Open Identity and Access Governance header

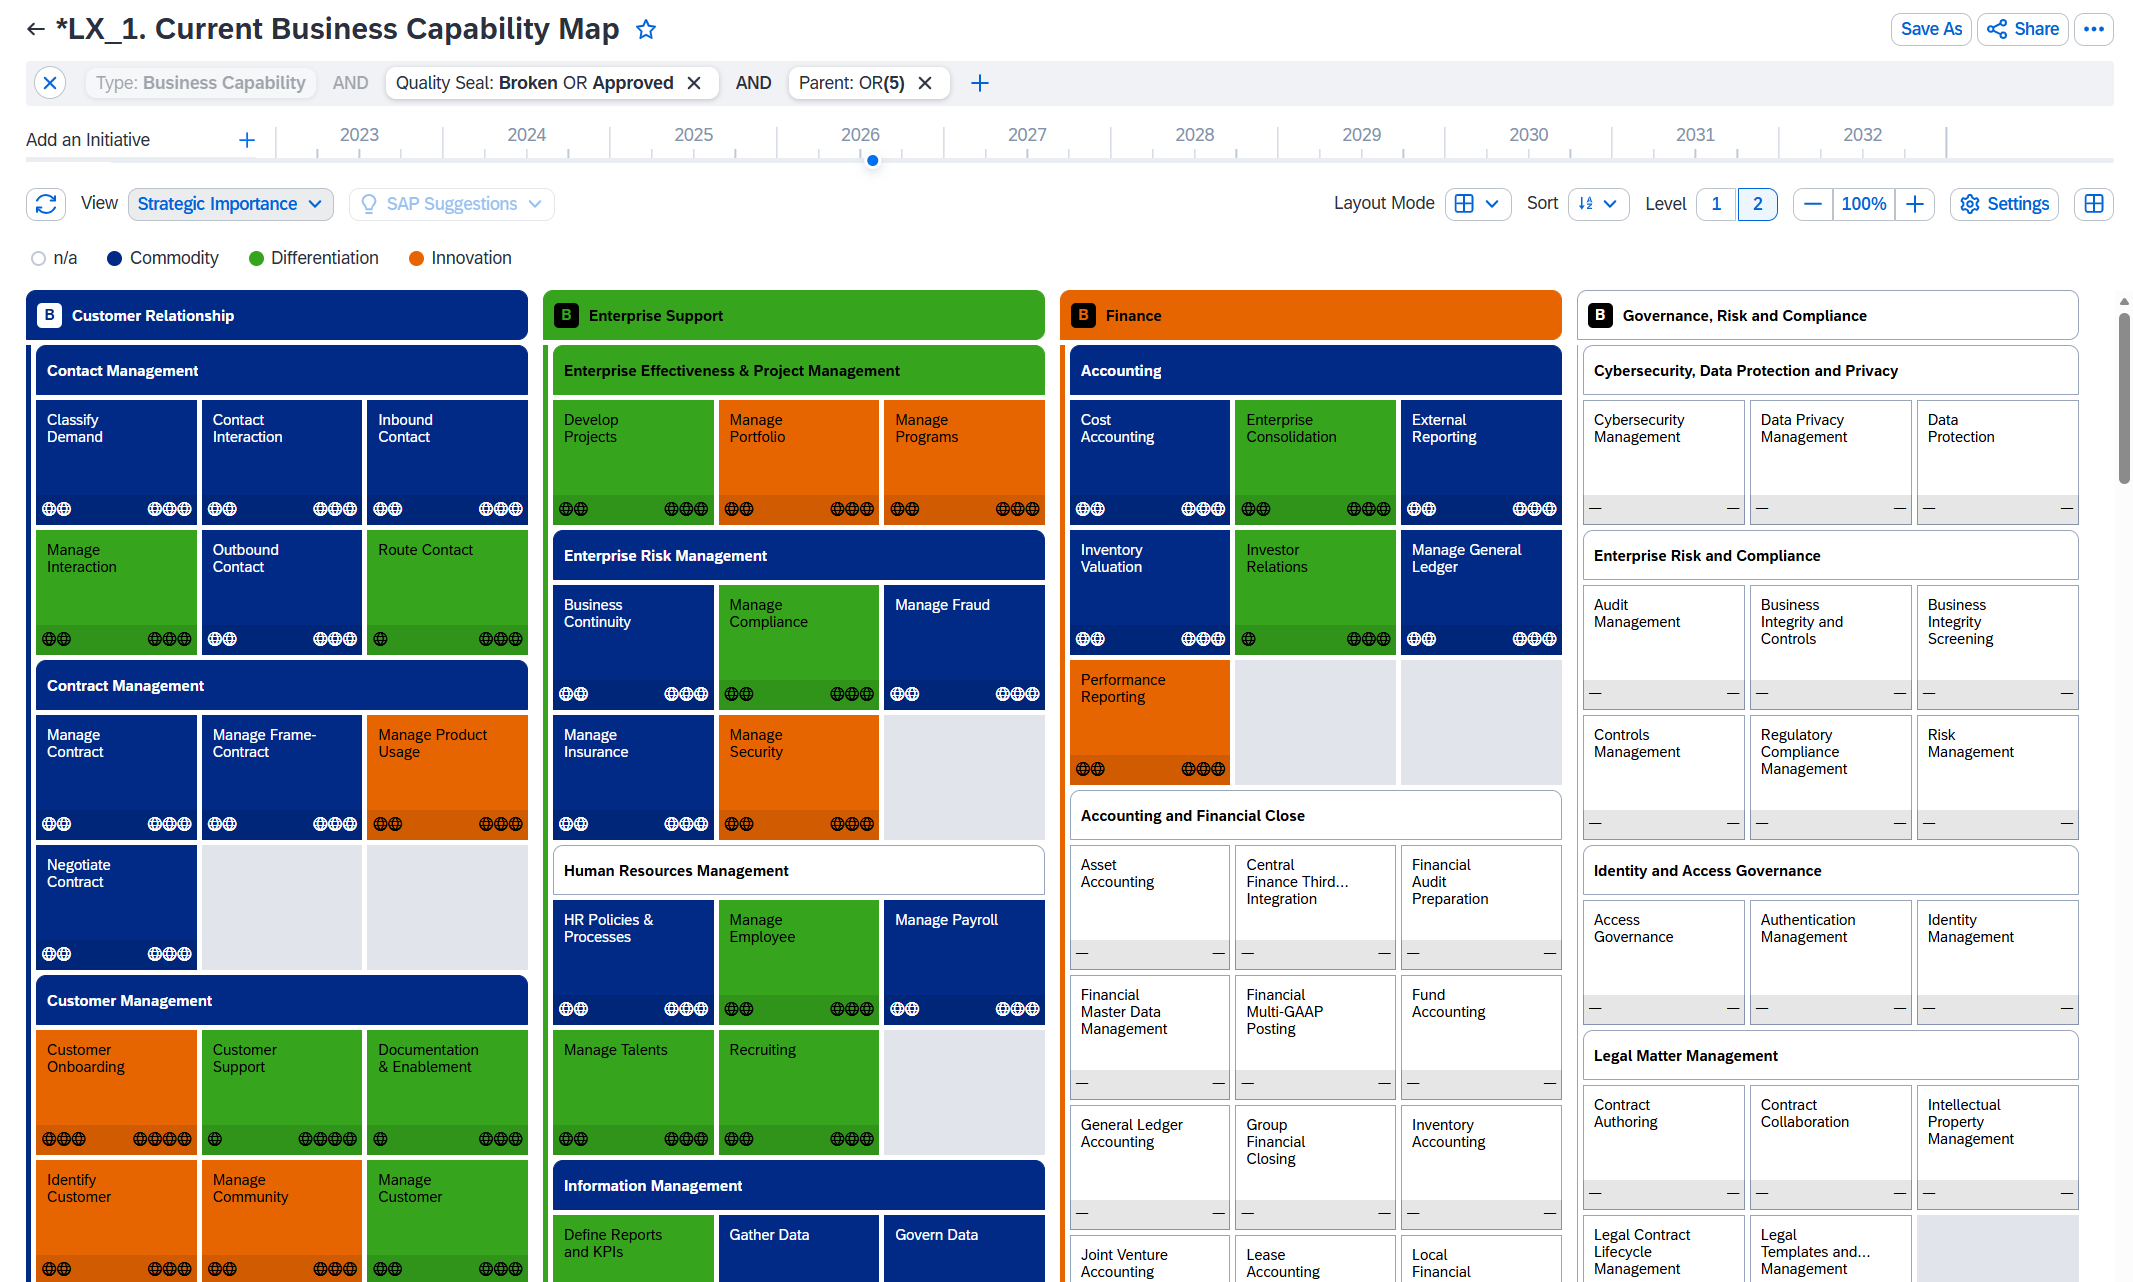coord(1830,870)
